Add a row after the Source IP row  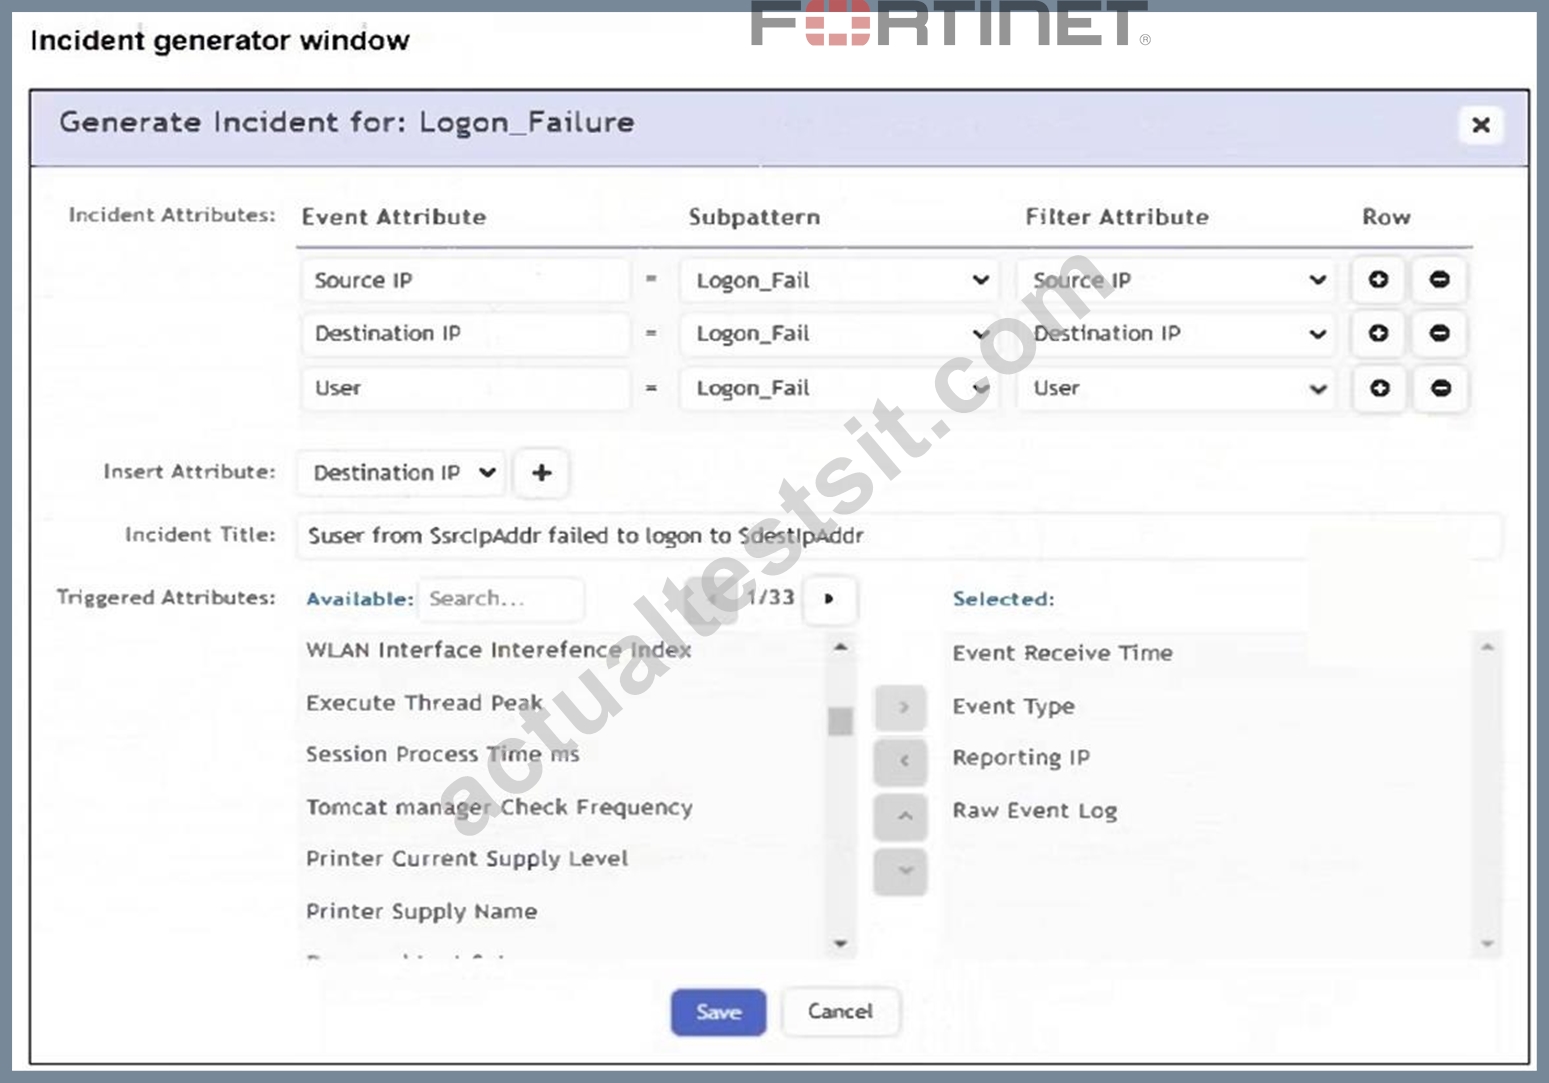(x=1378, y=280)
